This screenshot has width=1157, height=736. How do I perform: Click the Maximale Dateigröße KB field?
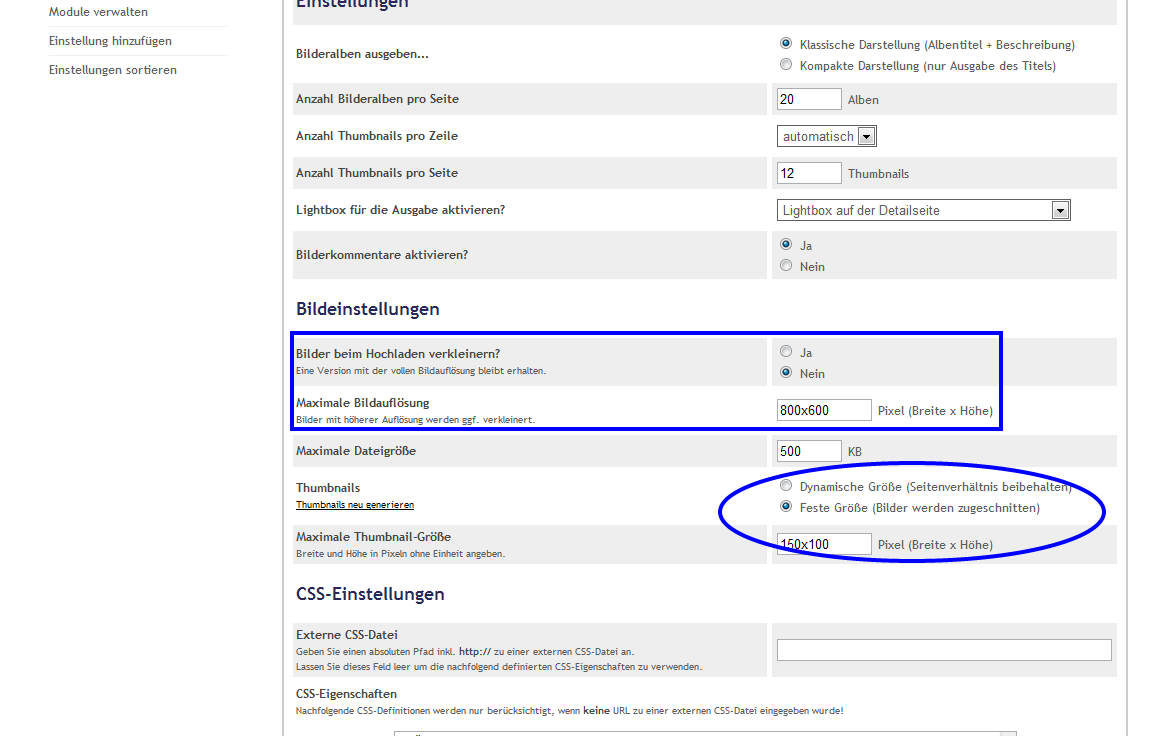tap(808, 451)
